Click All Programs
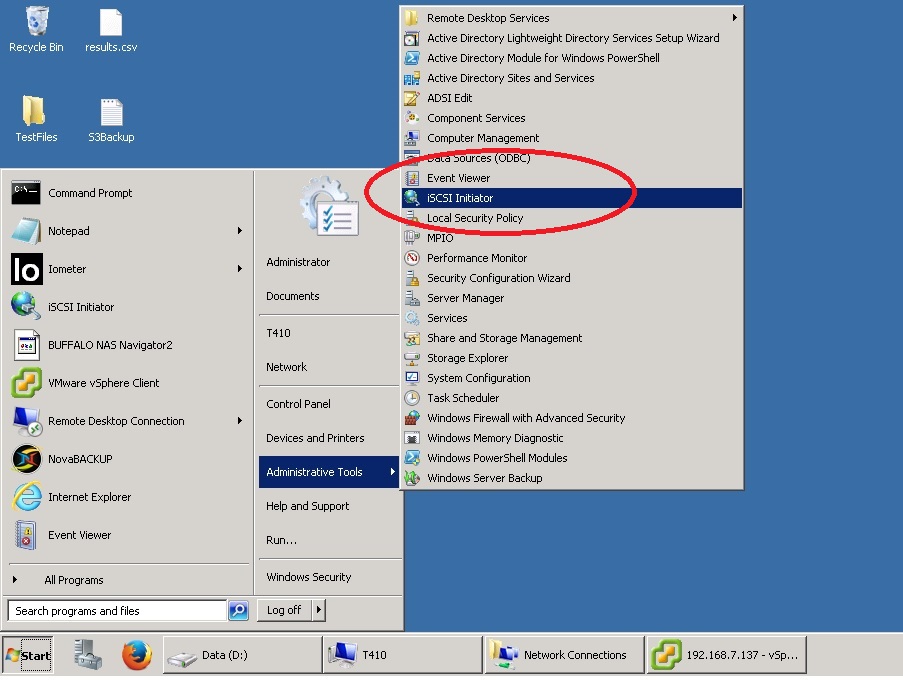Screen dimensions: 903x680 pyautogui.click(x=73, y=579)
